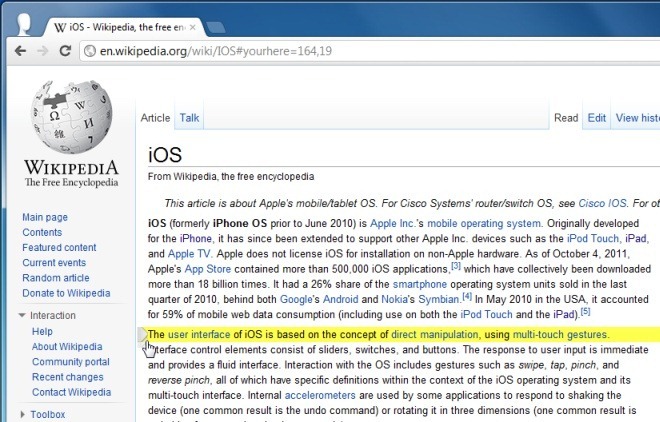Viewport: 660px width, 422px height.
Task: Follow the smartphone link
Action: click(420, 284)
